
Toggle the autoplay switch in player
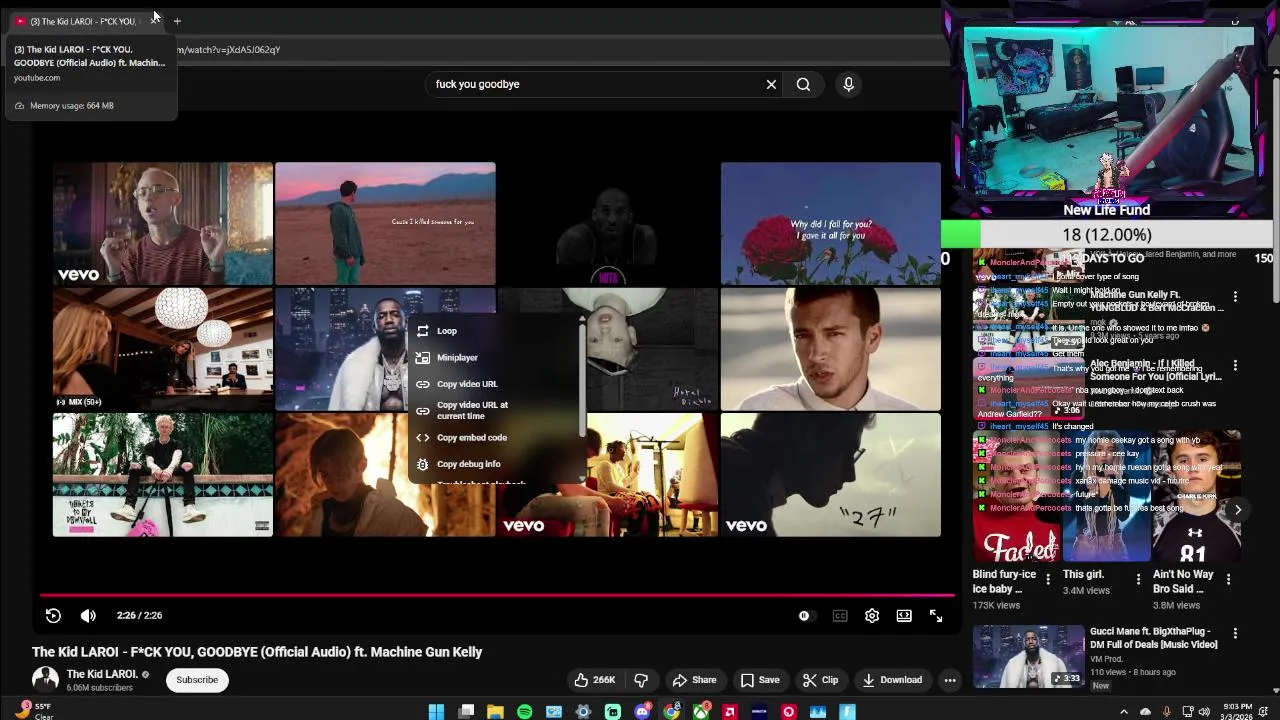pyautogui.click(x=806, y=616)
